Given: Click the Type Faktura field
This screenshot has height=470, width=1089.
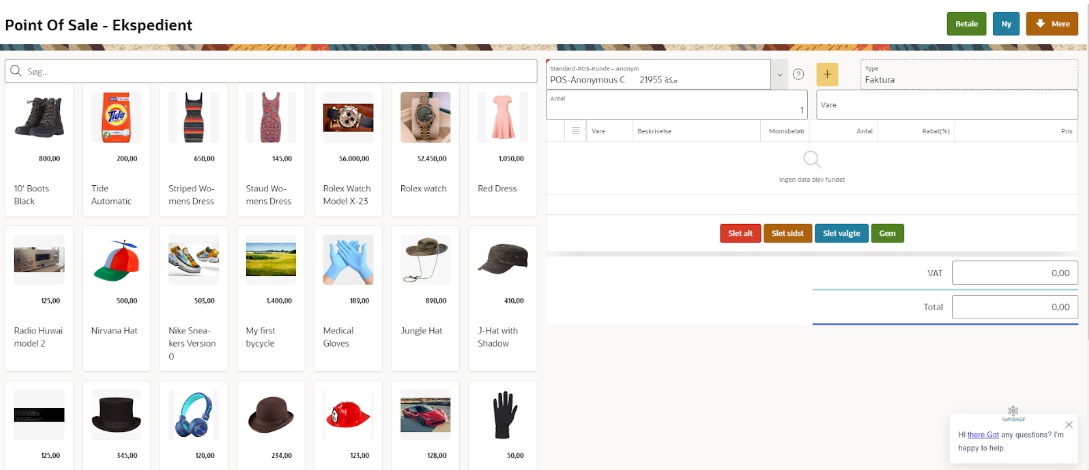Looking at the screenshot, I should (x=969, y=75).
